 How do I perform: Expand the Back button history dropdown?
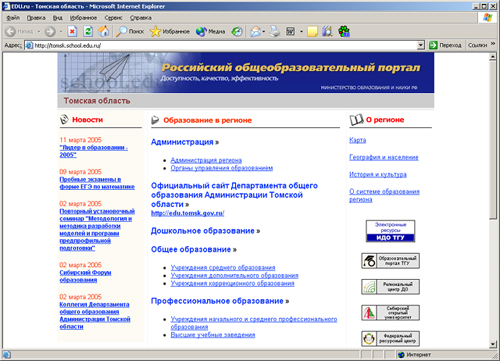click(x=39, y=31)
